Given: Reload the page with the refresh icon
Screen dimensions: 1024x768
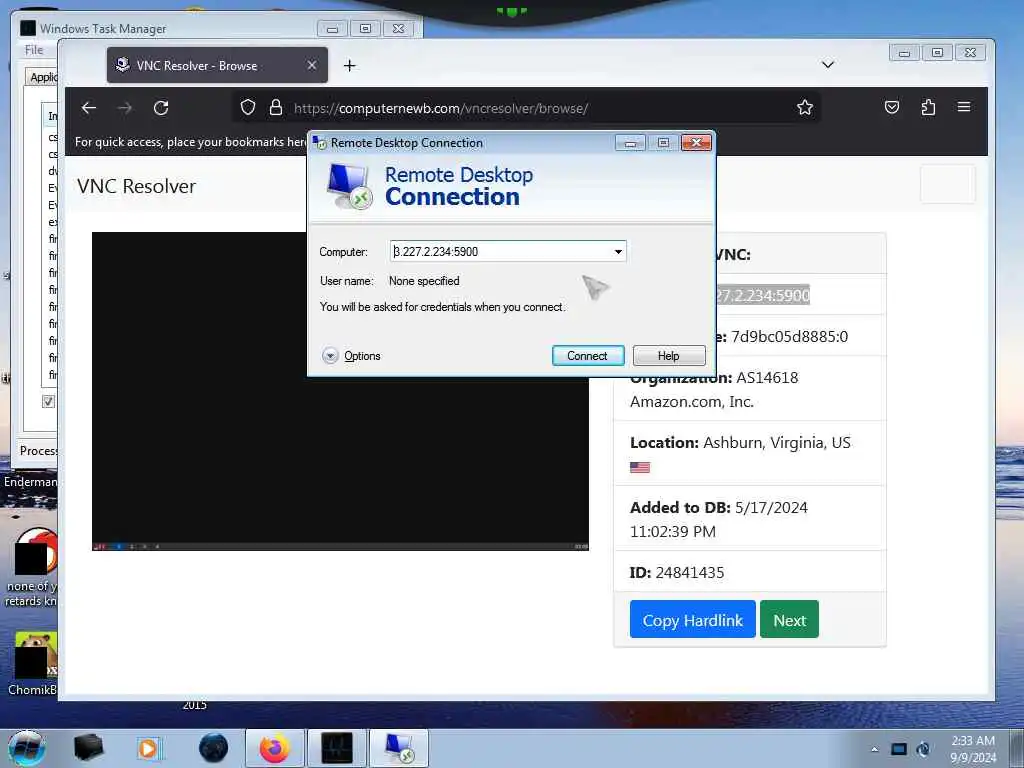Looking at the screenshot, I should coord(161,108).
